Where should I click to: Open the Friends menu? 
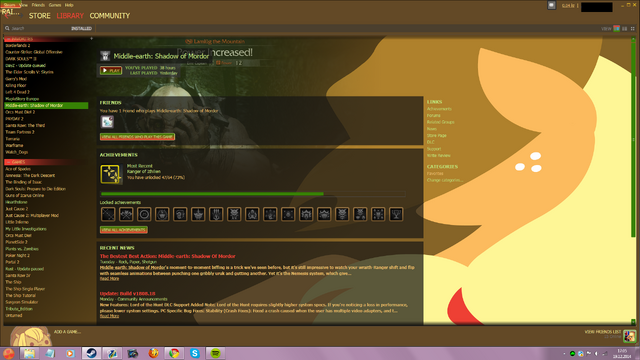(38, 5)
